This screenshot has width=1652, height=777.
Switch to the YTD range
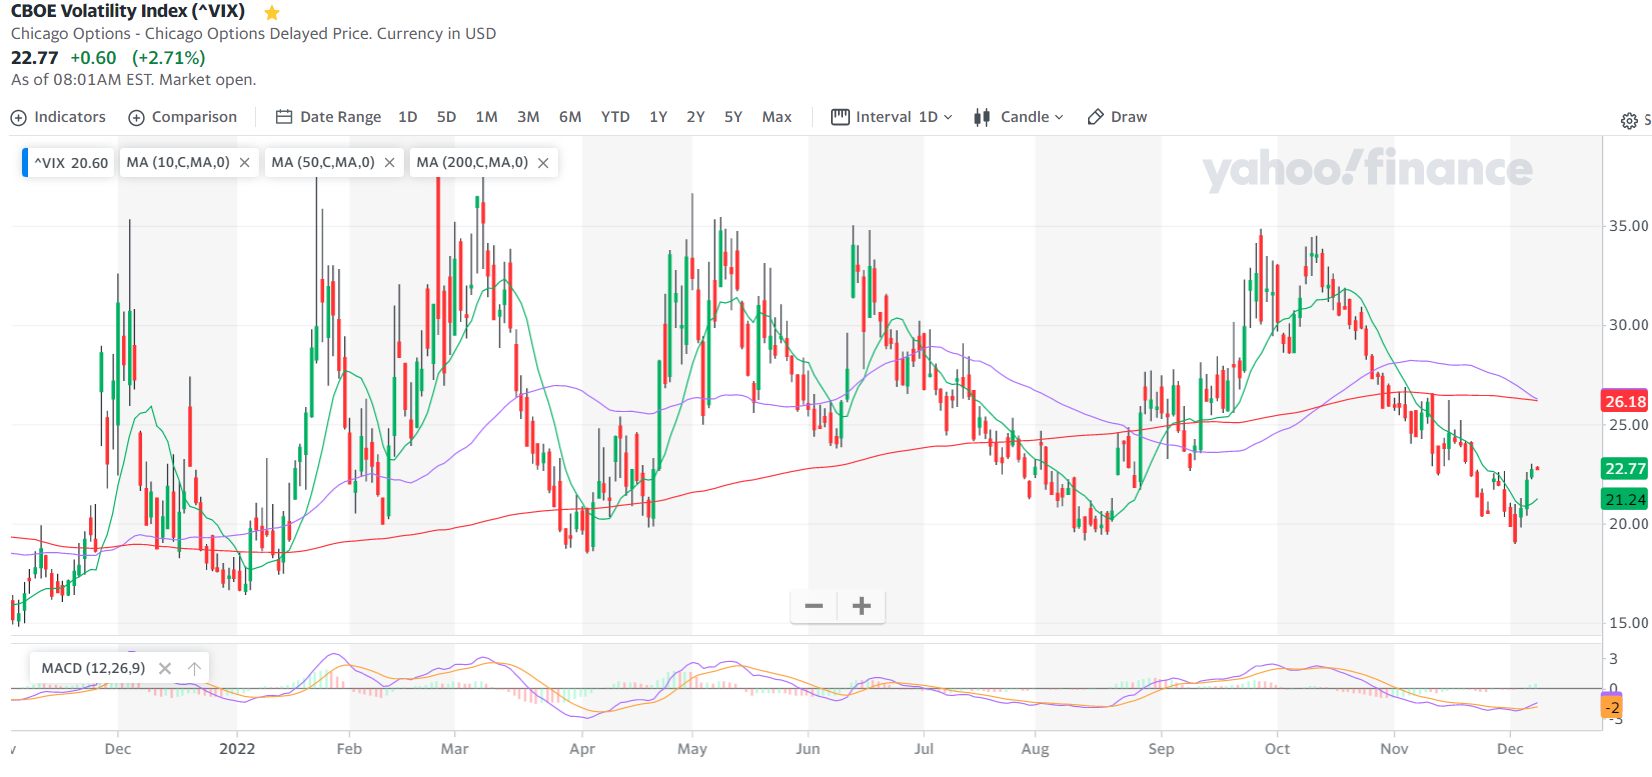tap(615, 117)
